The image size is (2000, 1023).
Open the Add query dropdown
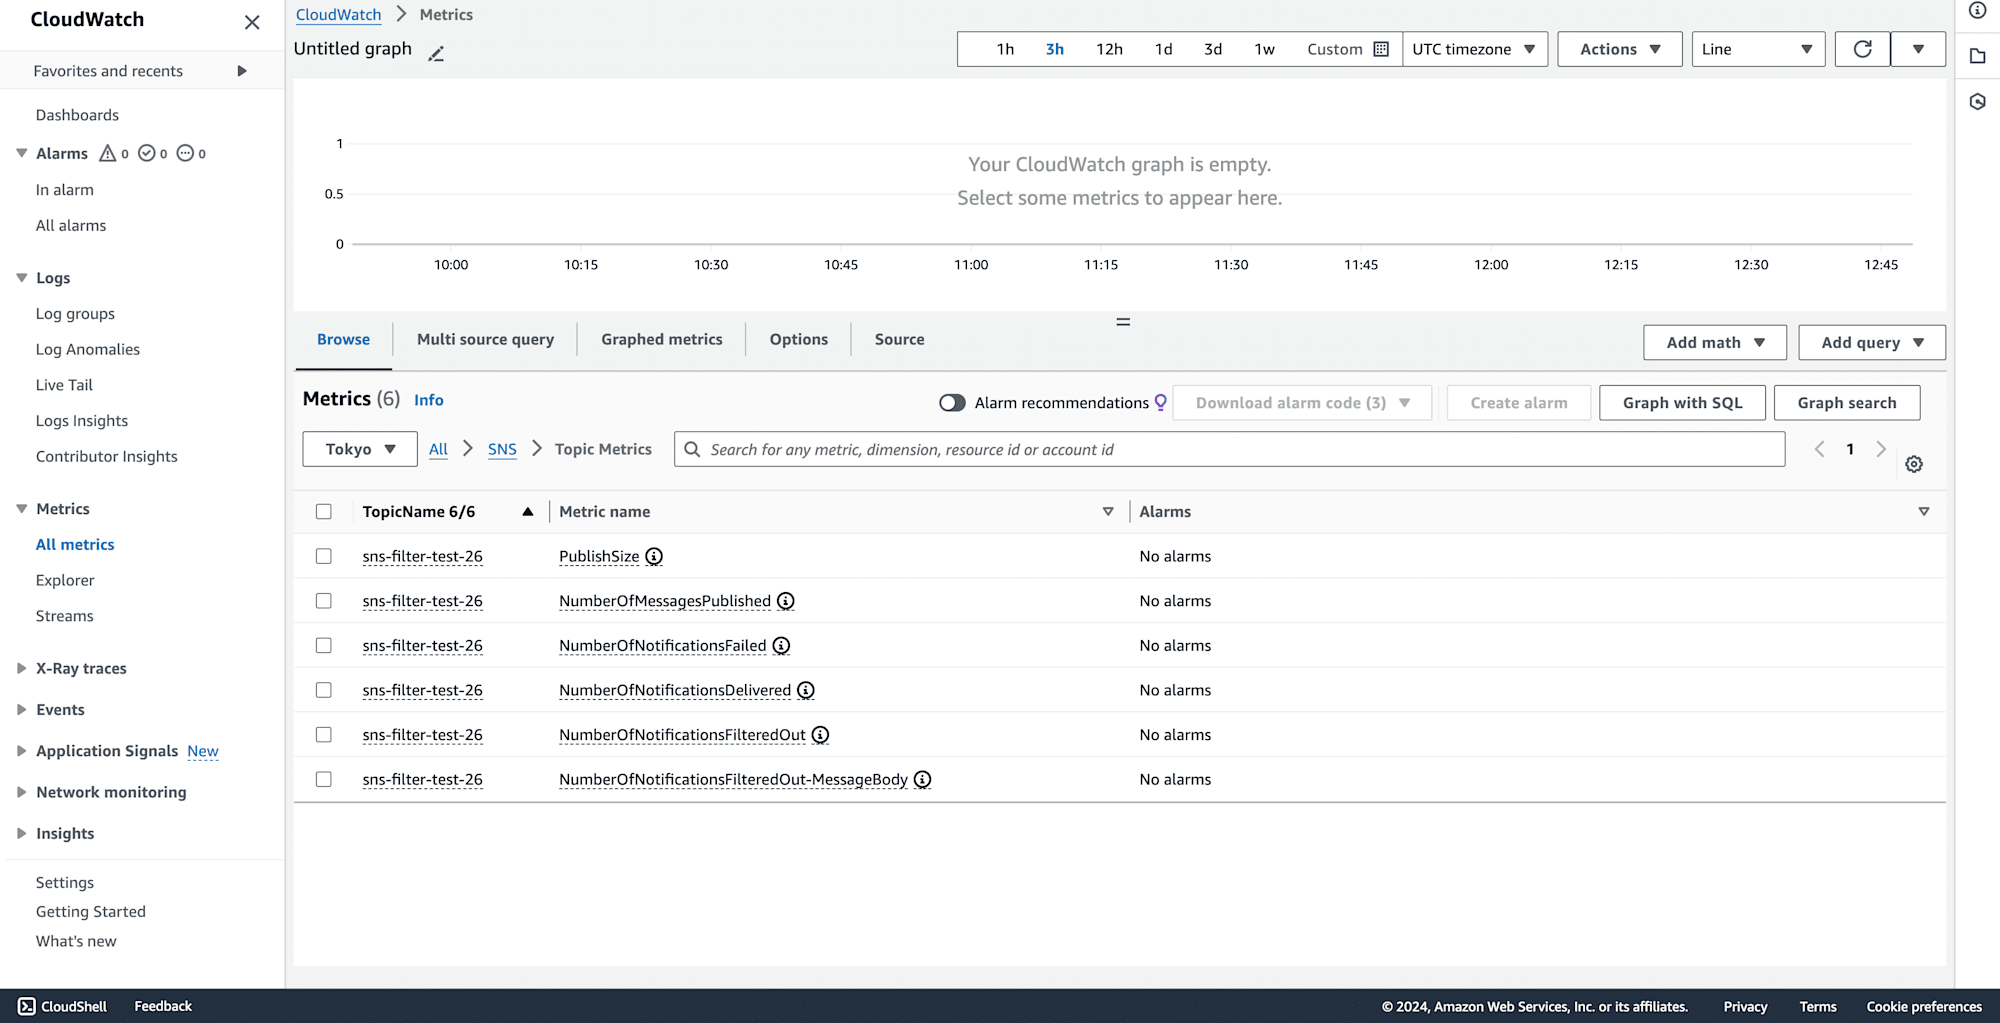tap(1872, 342)
